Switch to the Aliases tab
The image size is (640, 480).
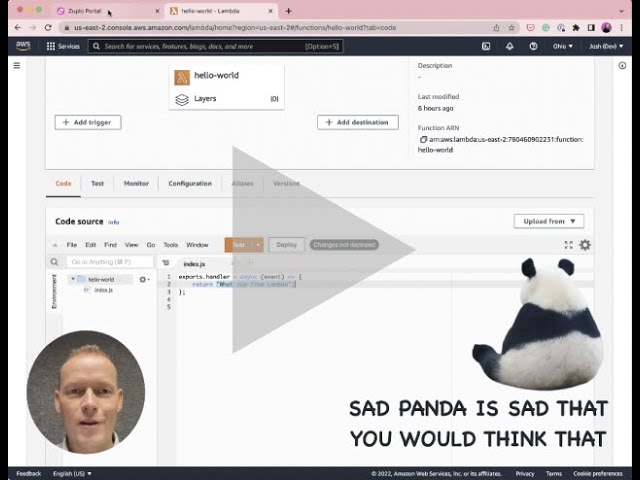[242, 183]
